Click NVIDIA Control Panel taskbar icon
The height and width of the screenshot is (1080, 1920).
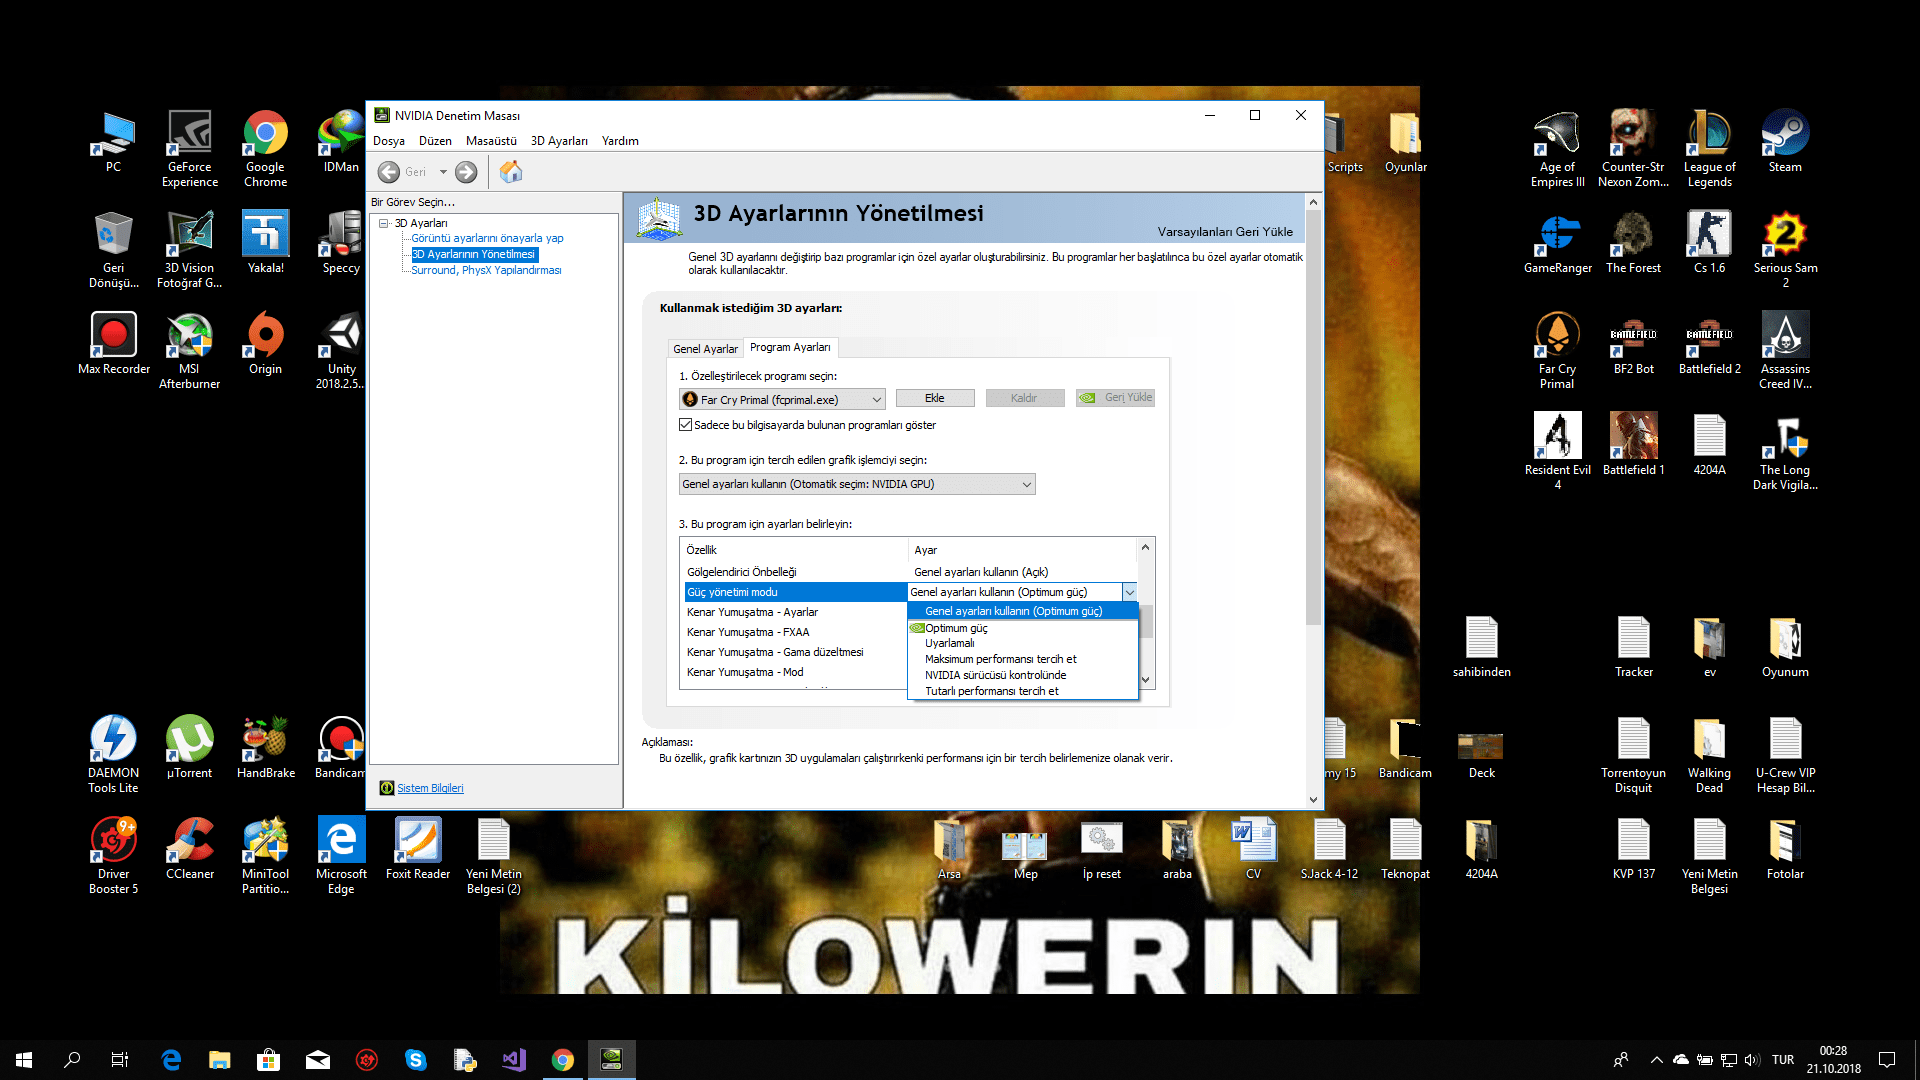[x=611, y=1059]
